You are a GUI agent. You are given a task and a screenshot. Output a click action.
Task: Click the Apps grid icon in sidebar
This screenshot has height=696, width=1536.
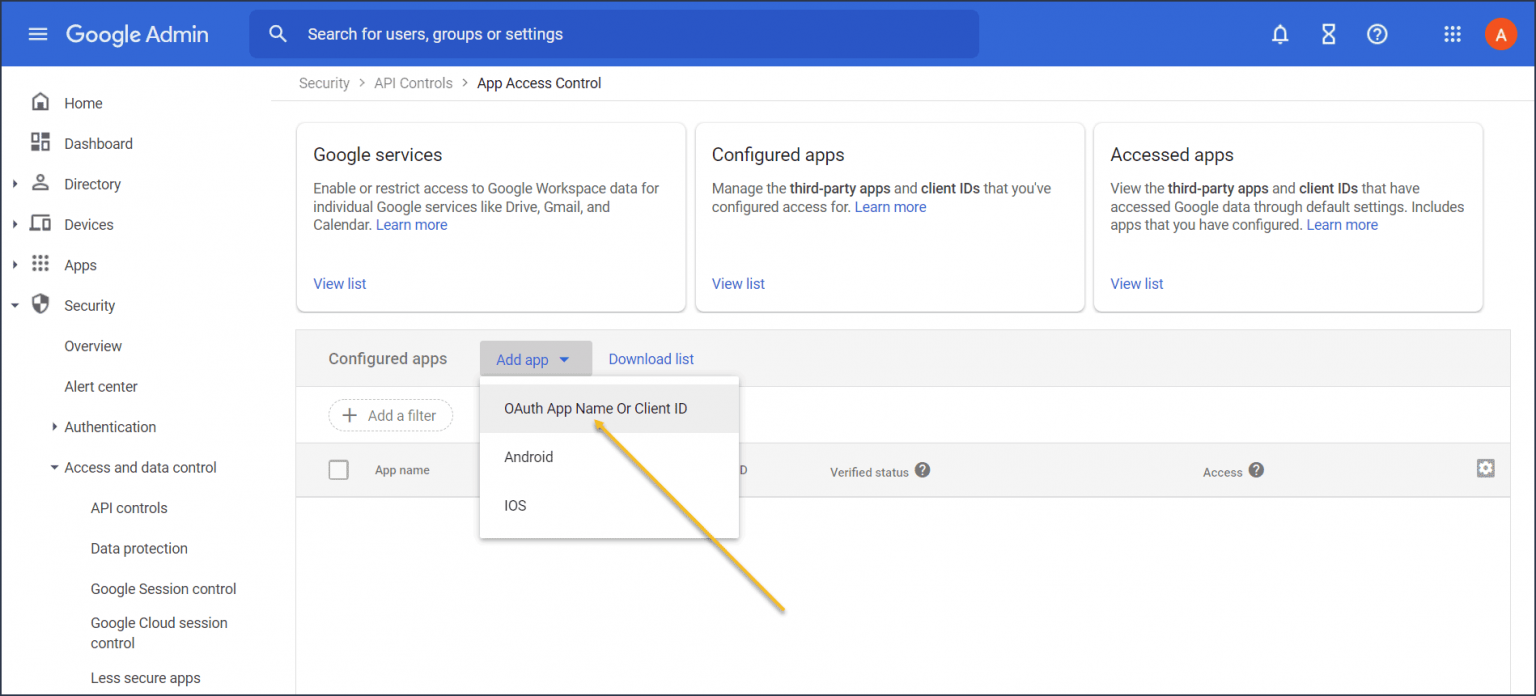(40, 264)
